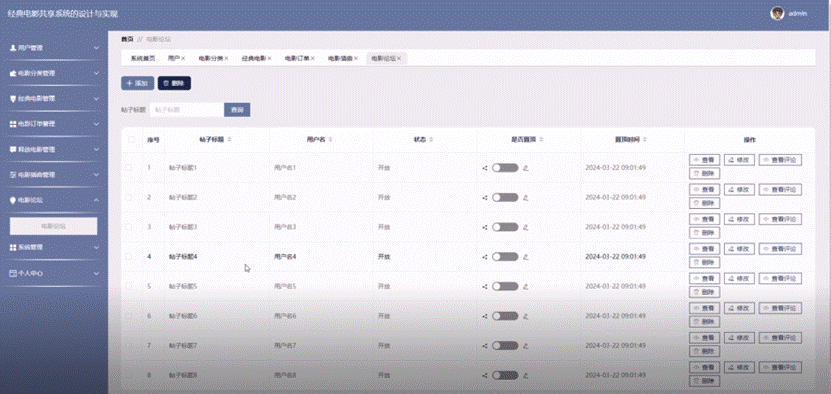Click share icon in row 1
This screenshot has width=831, height=394.
point(485,168)
